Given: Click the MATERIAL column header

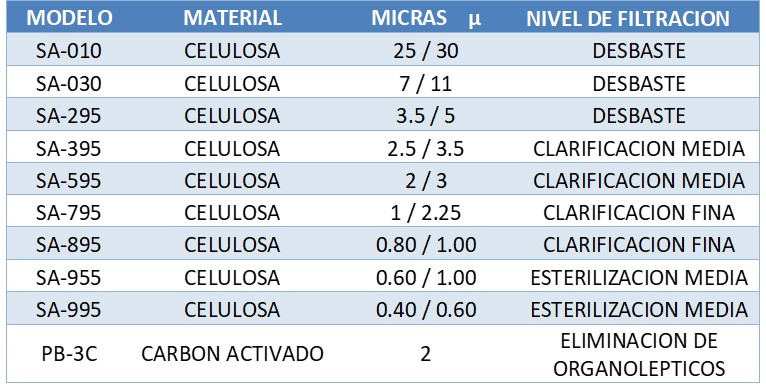Looking at the screenshot, I should pyautogui.click(x=233, y=19).
